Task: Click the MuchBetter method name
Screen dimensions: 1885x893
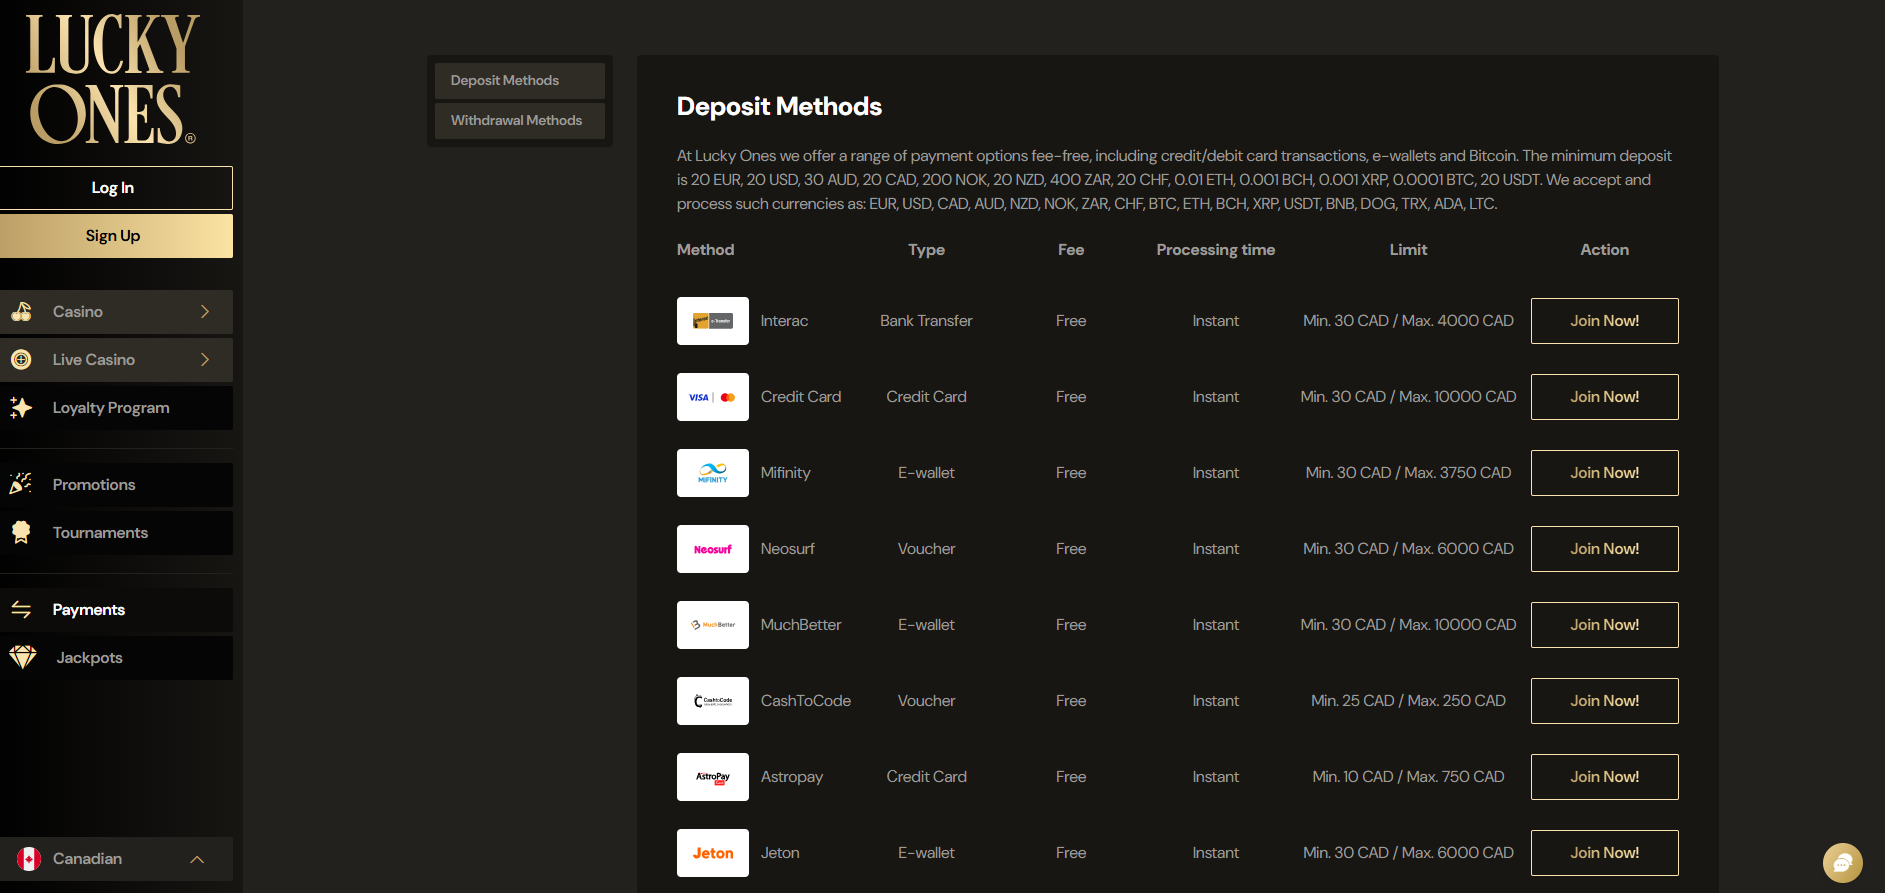Action: coord(801,625)
